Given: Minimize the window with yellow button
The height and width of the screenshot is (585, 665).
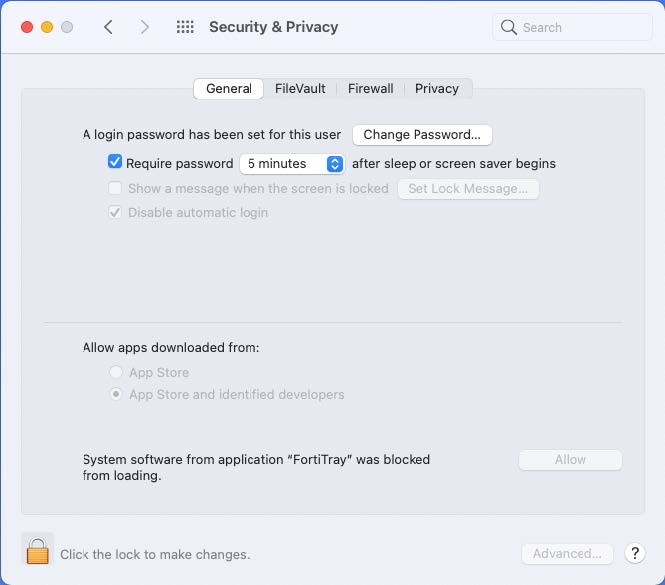Looking at the screenshot, I should [46, 27].
